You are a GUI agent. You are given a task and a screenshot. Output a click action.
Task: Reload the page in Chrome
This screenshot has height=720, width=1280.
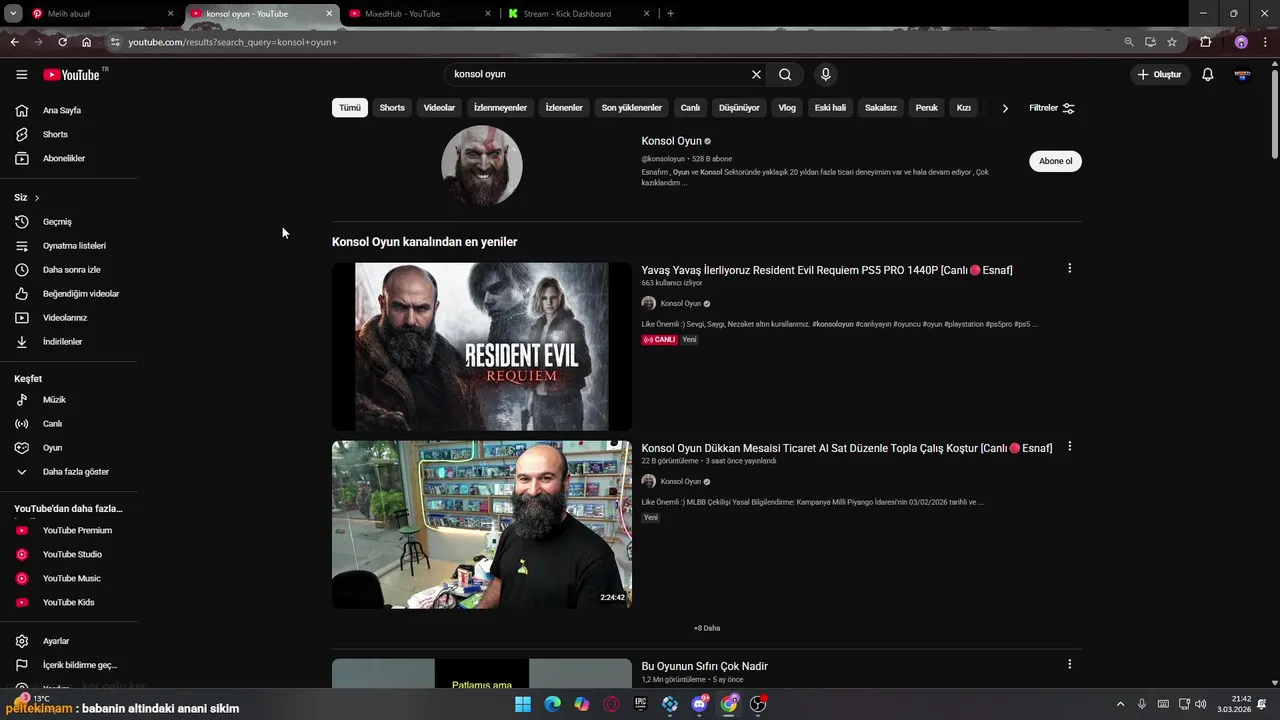(62, 42)
